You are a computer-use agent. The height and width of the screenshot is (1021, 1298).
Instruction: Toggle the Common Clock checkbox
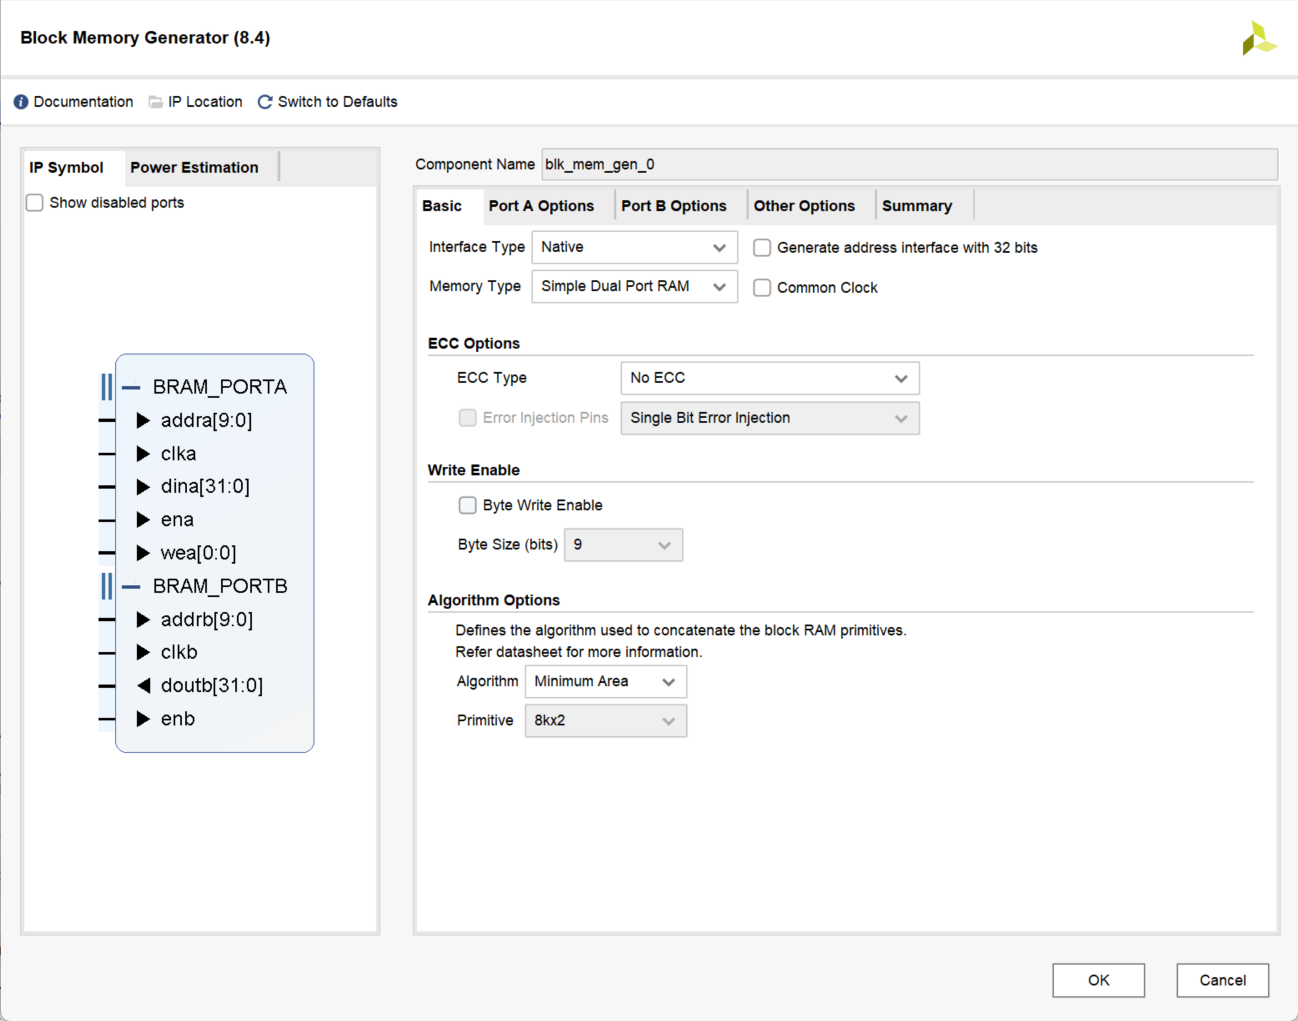762,288
